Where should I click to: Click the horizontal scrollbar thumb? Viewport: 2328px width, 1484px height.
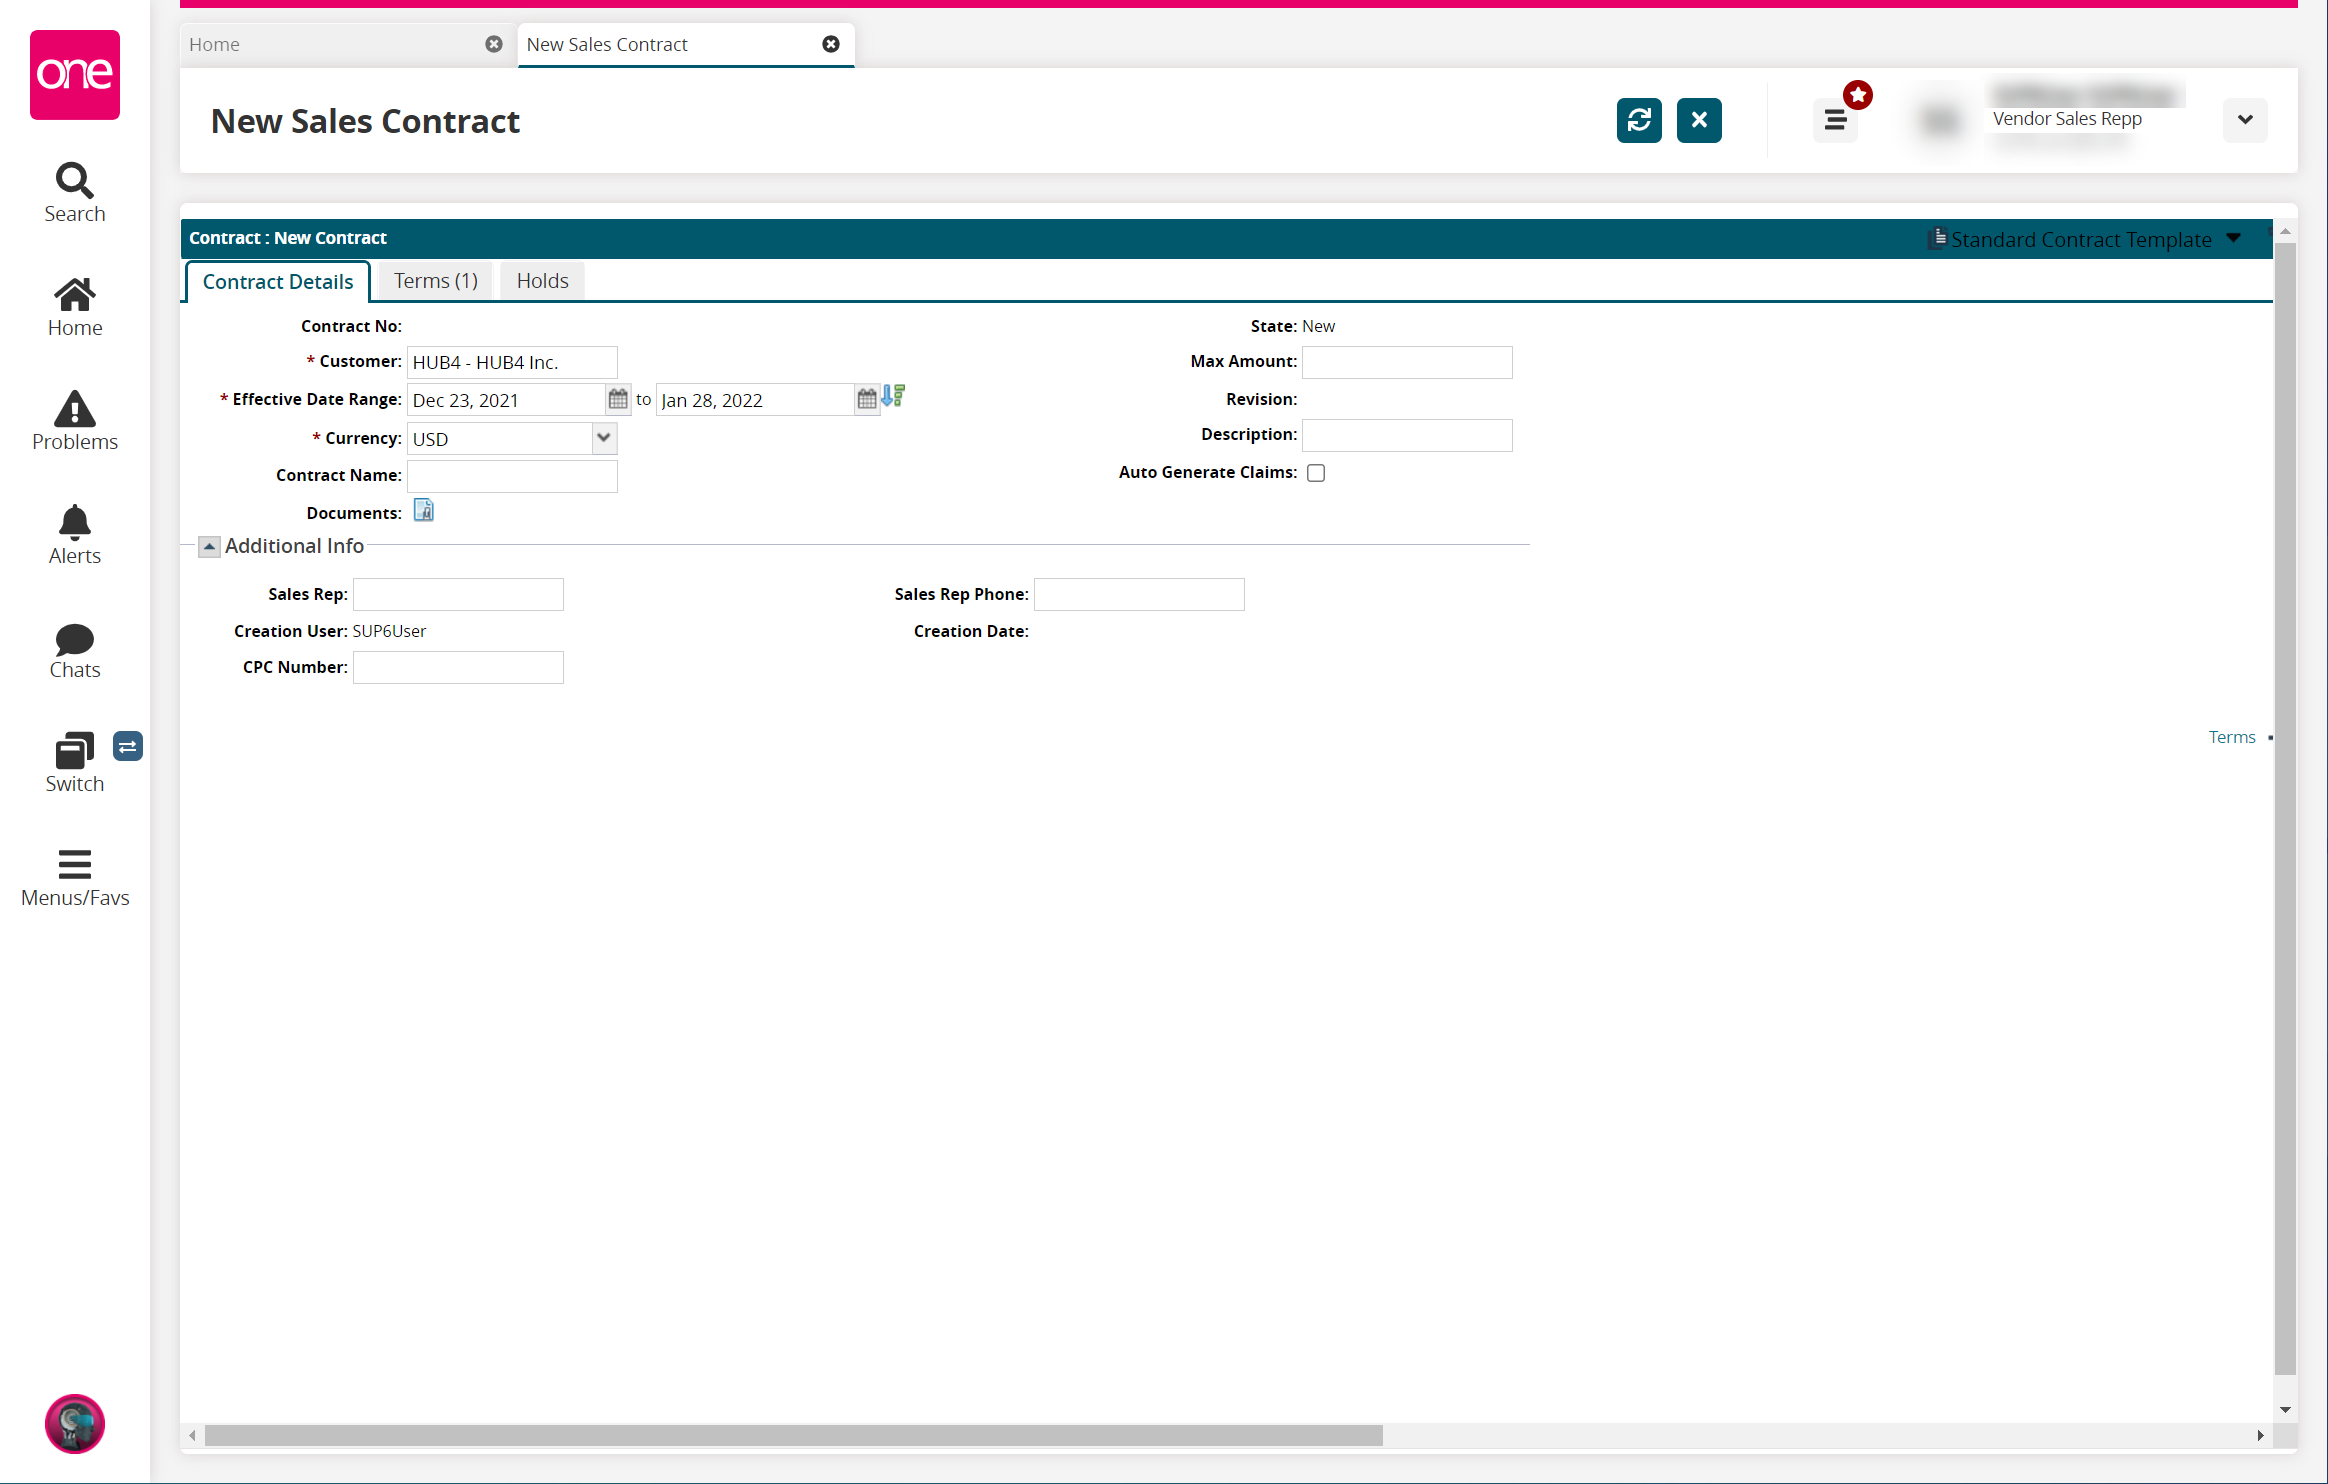[x=792, y=1435]
